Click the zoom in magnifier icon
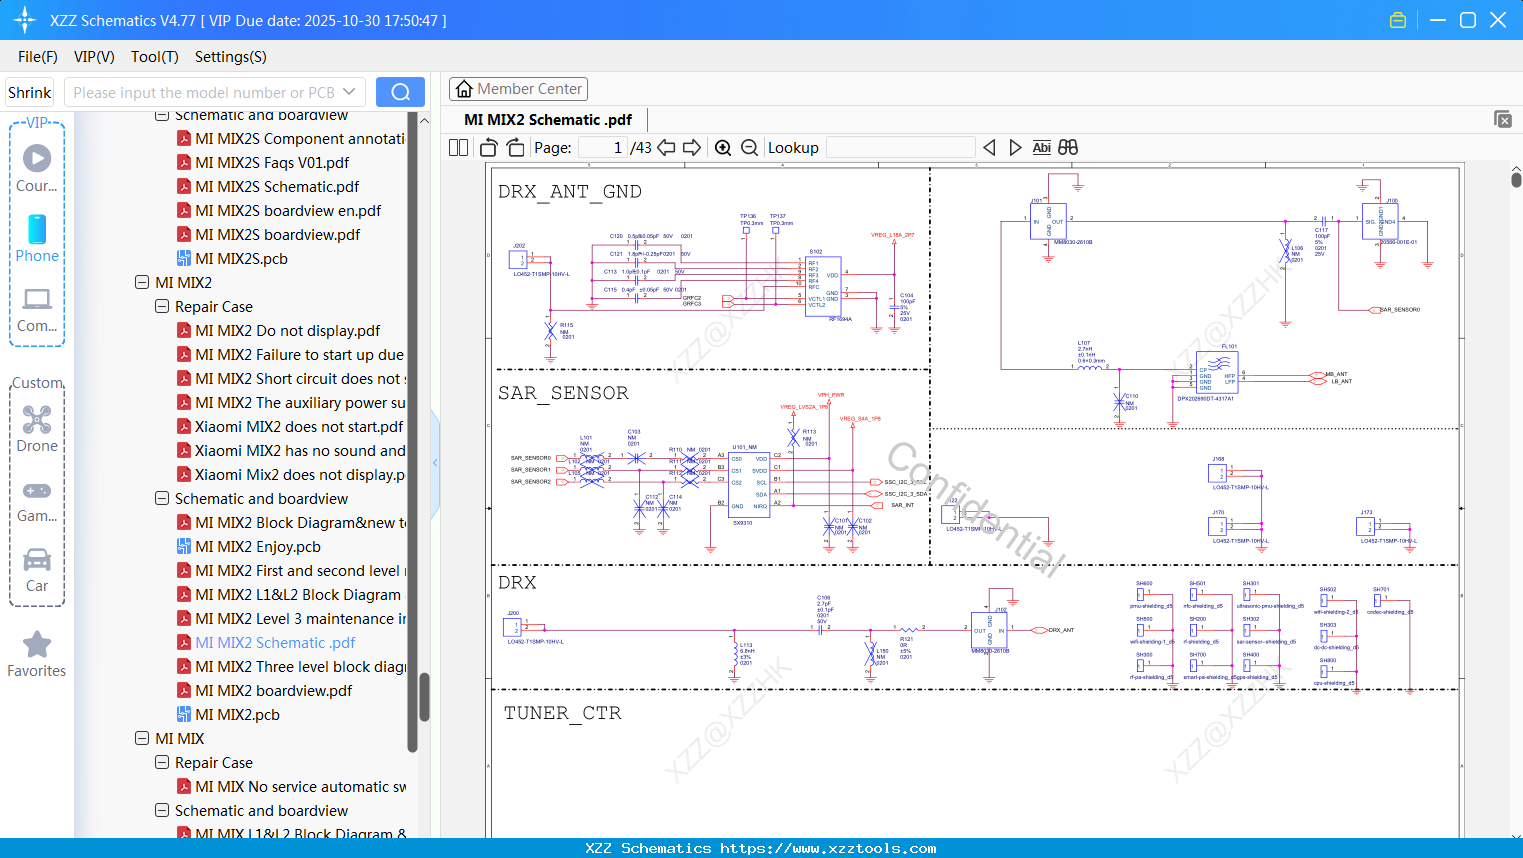The image size is (1523, 858). [723, 148]
